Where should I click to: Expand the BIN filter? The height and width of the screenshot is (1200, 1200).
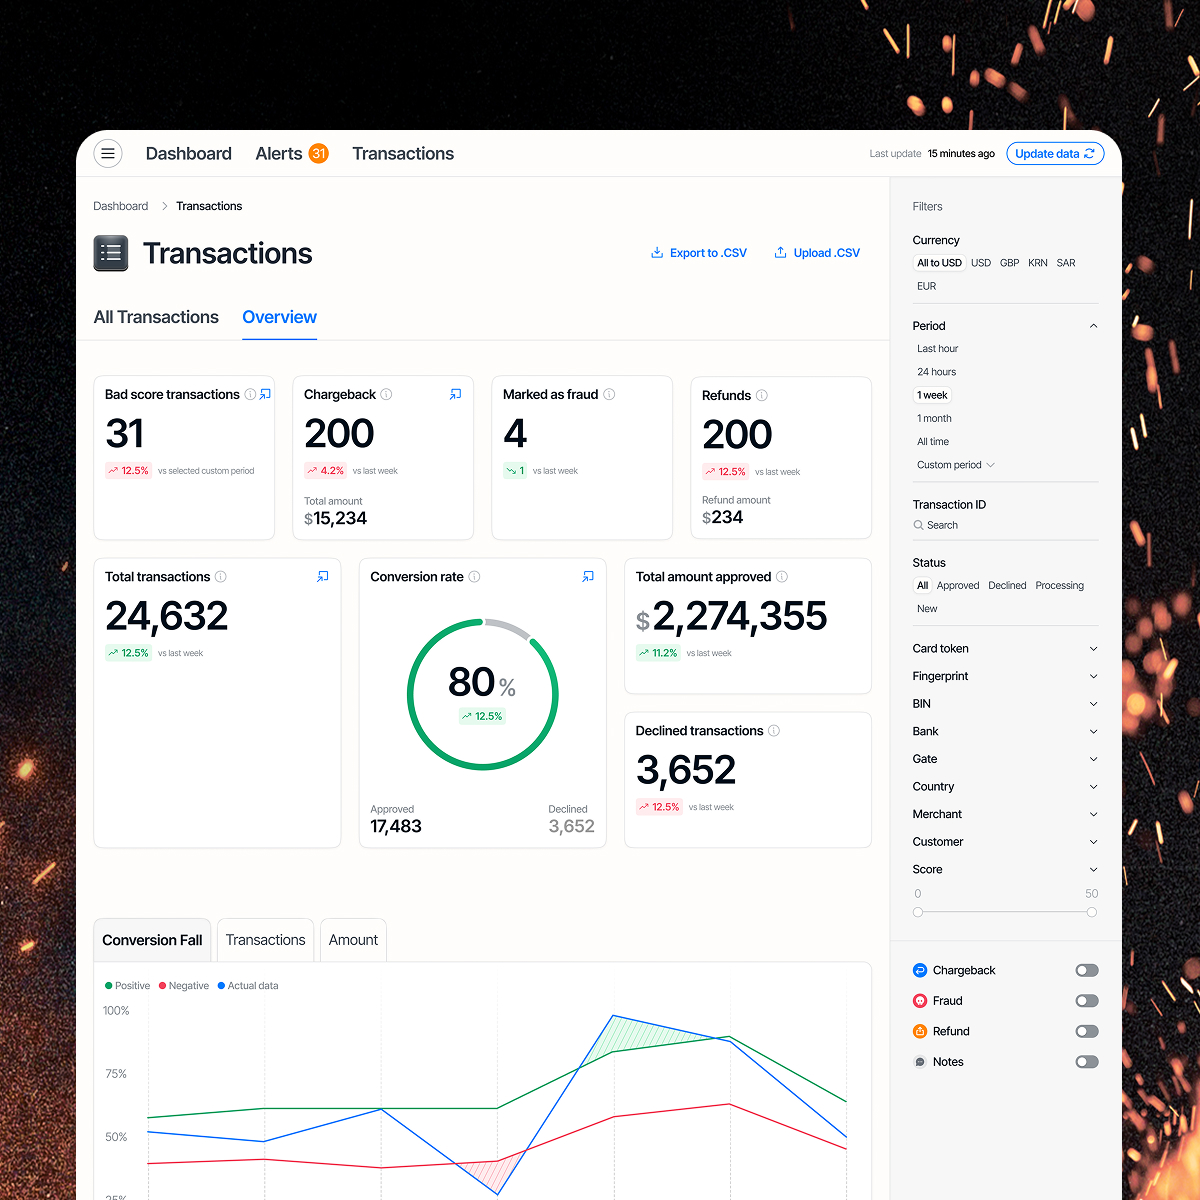tap(1005, 704)
